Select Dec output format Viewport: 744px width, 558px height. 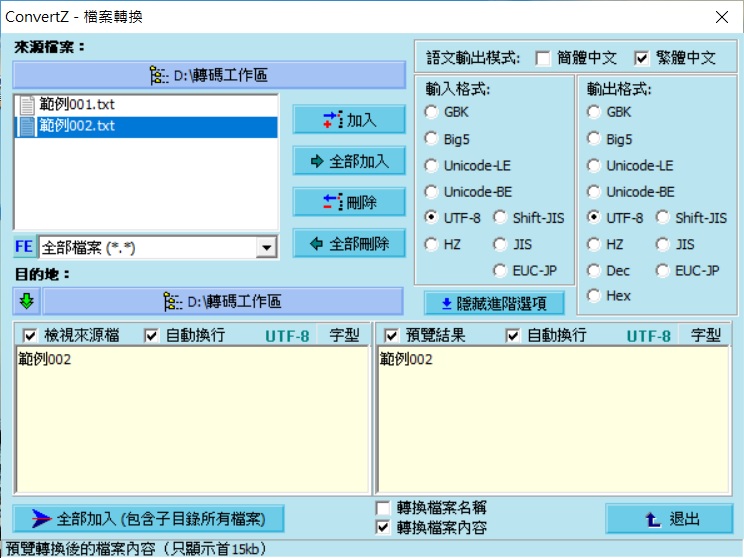pos(594,270)
